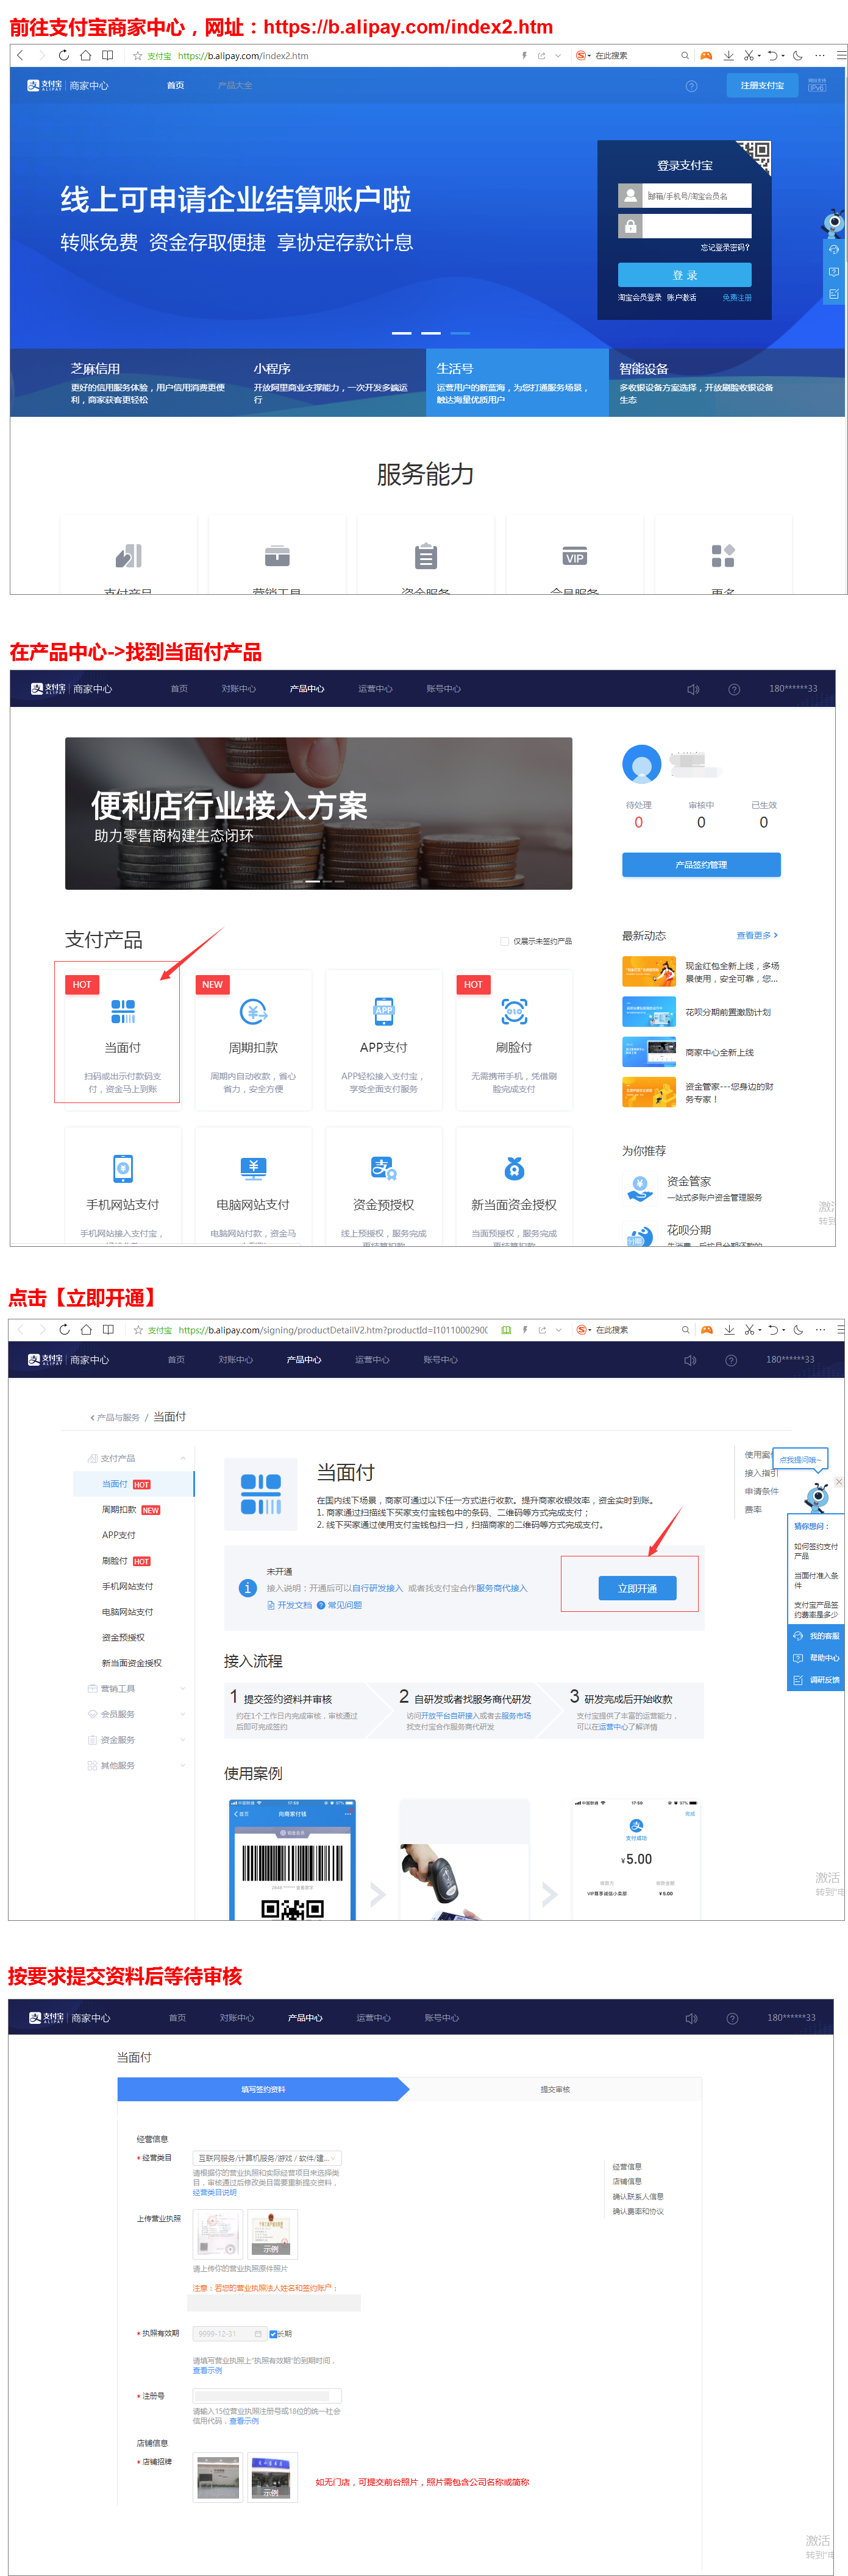
Task: Untick the 长期 checkbox next to 执照有效期
Action: (273, 2334)
